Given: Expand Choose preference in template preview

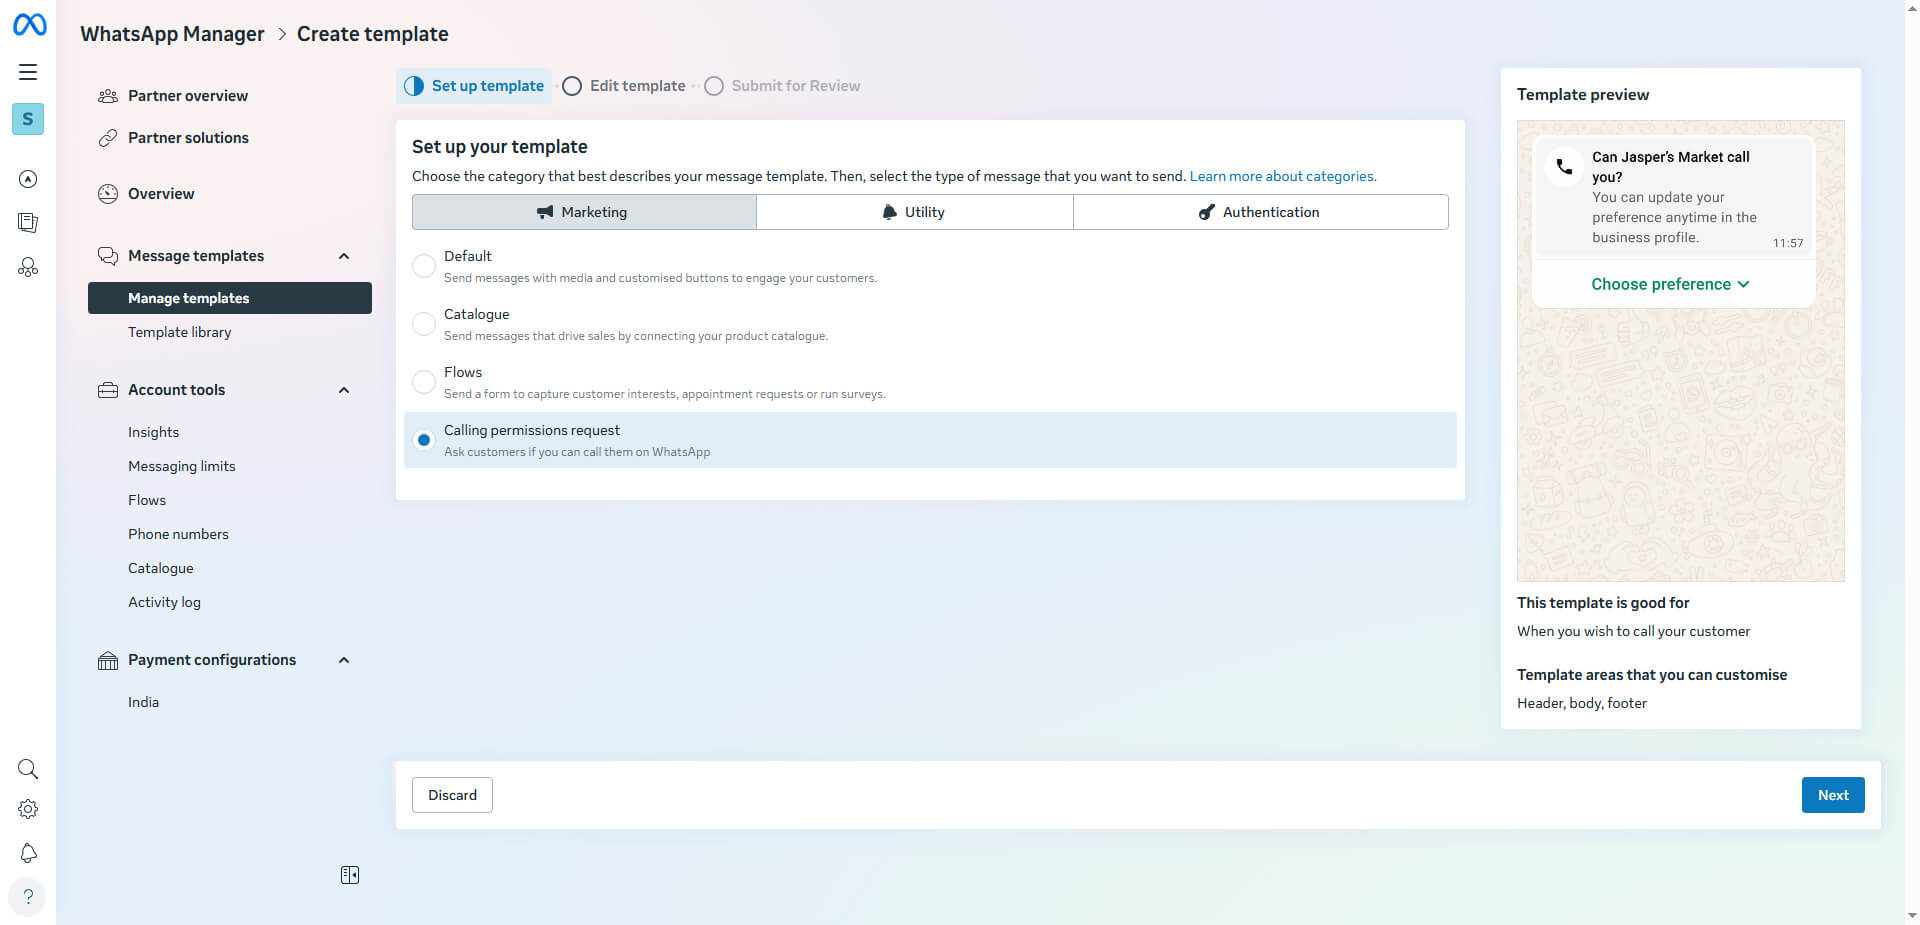Looking at the screenshot, I should pyautogui.click(x=1670, y=284).
